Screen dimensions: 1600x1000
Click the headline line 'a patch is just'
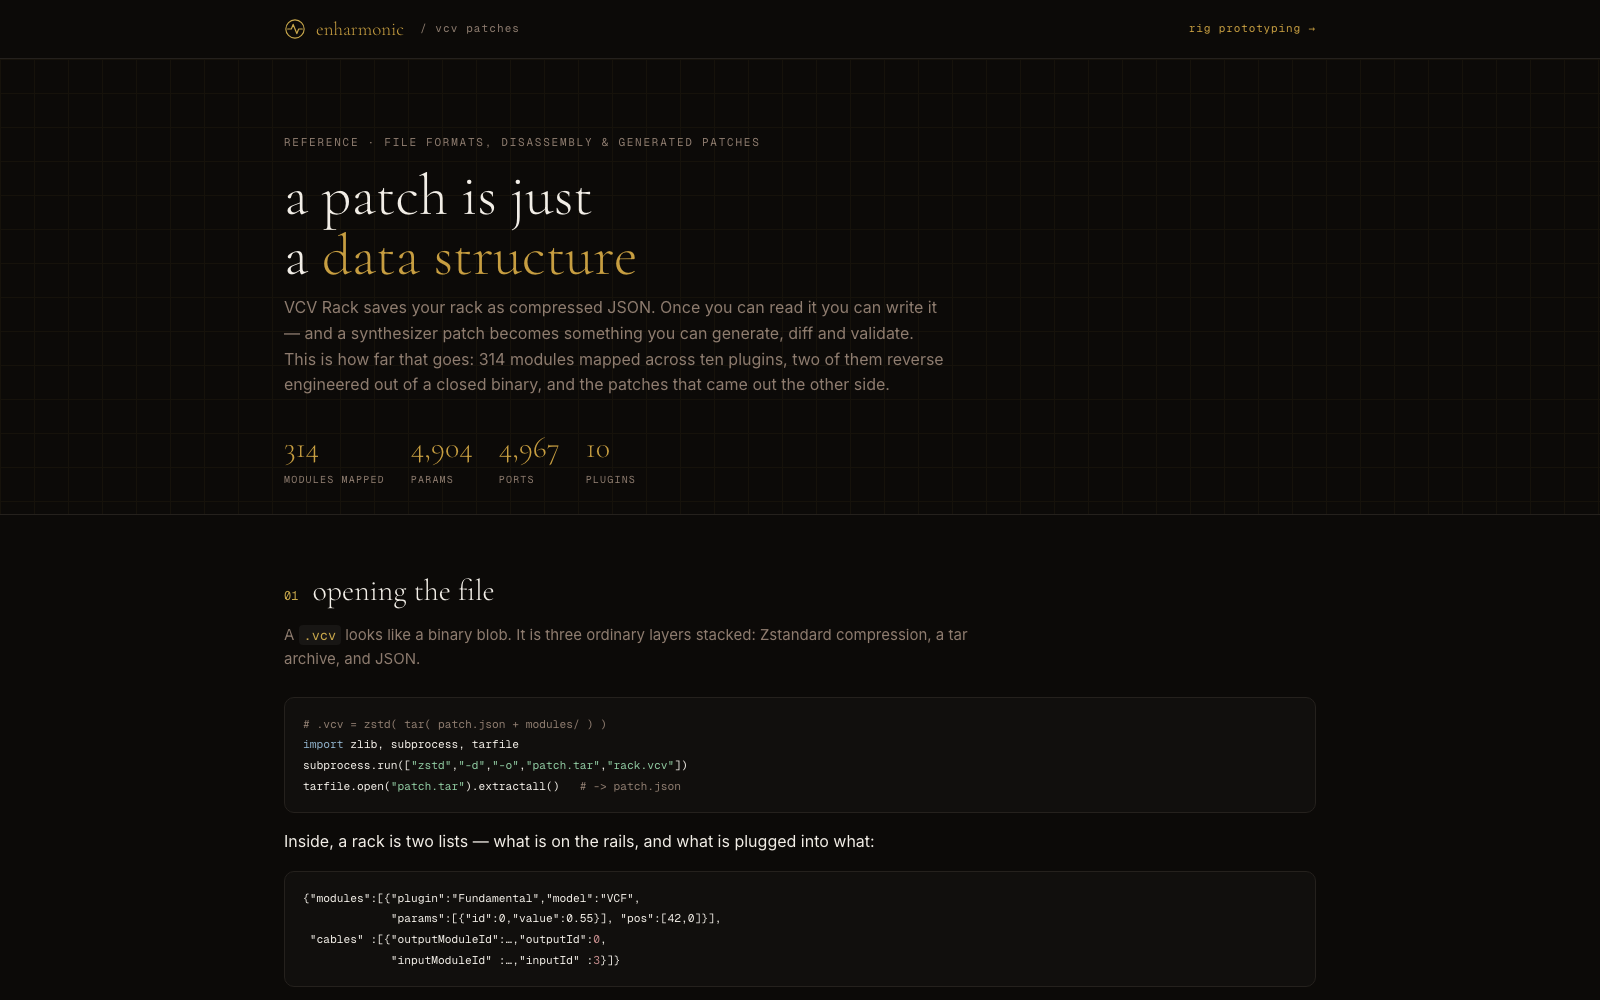(x=438, y=197)
